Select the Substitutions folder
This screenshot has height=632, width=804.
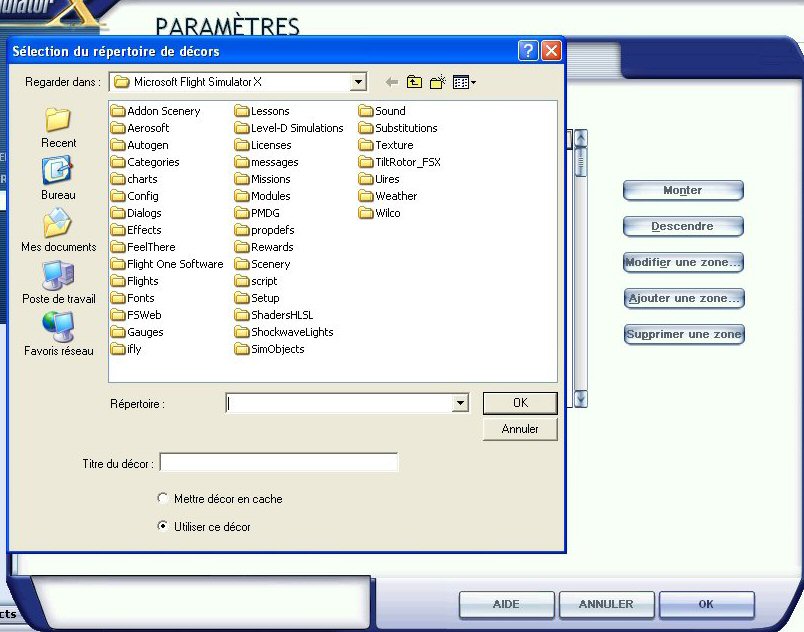(x=398, y=128)
